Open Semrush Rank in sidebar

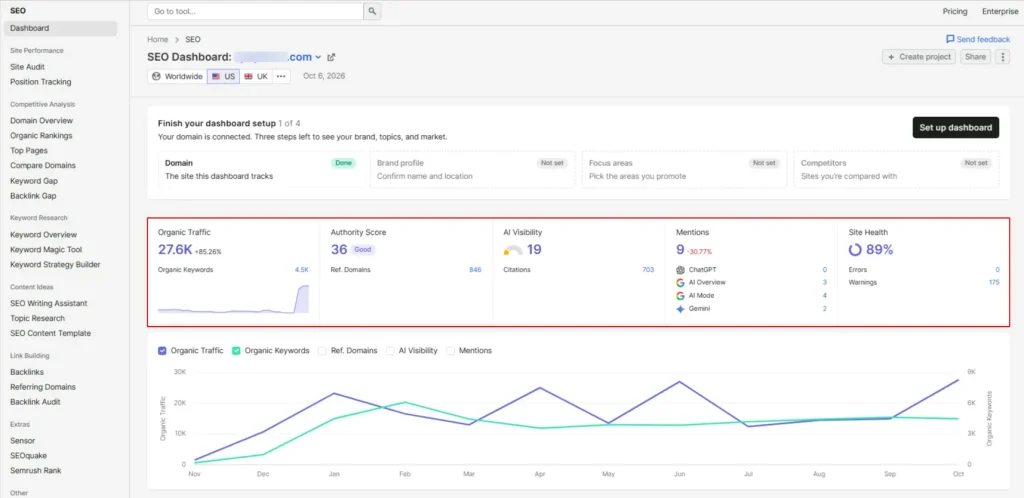click(36, 470)
